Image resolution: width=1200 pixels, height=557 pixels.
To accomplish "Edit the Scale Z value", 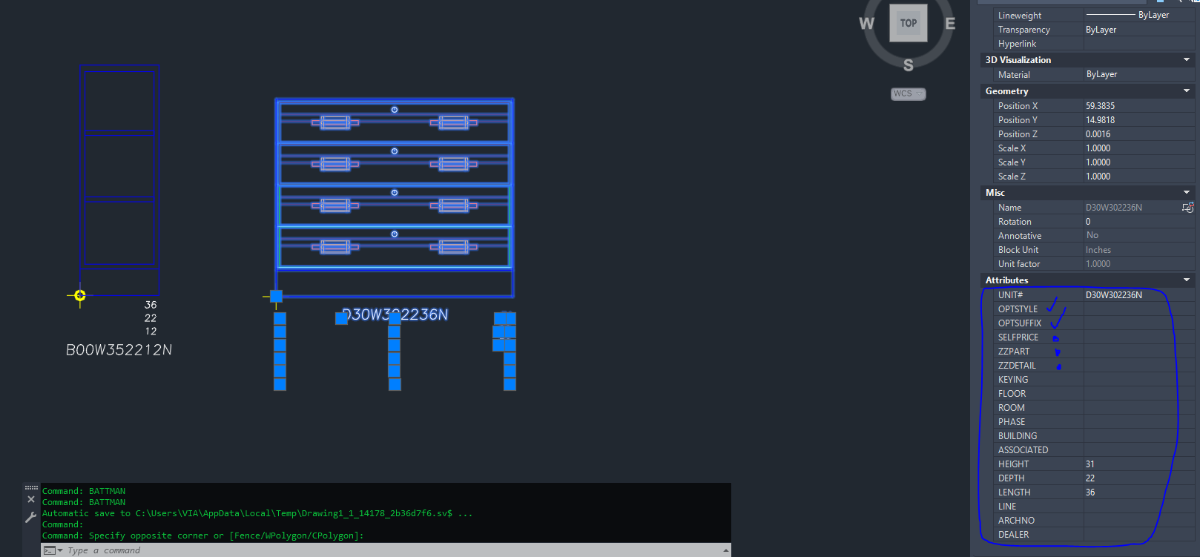I will pyautogui.click(x=1139, y=176).
